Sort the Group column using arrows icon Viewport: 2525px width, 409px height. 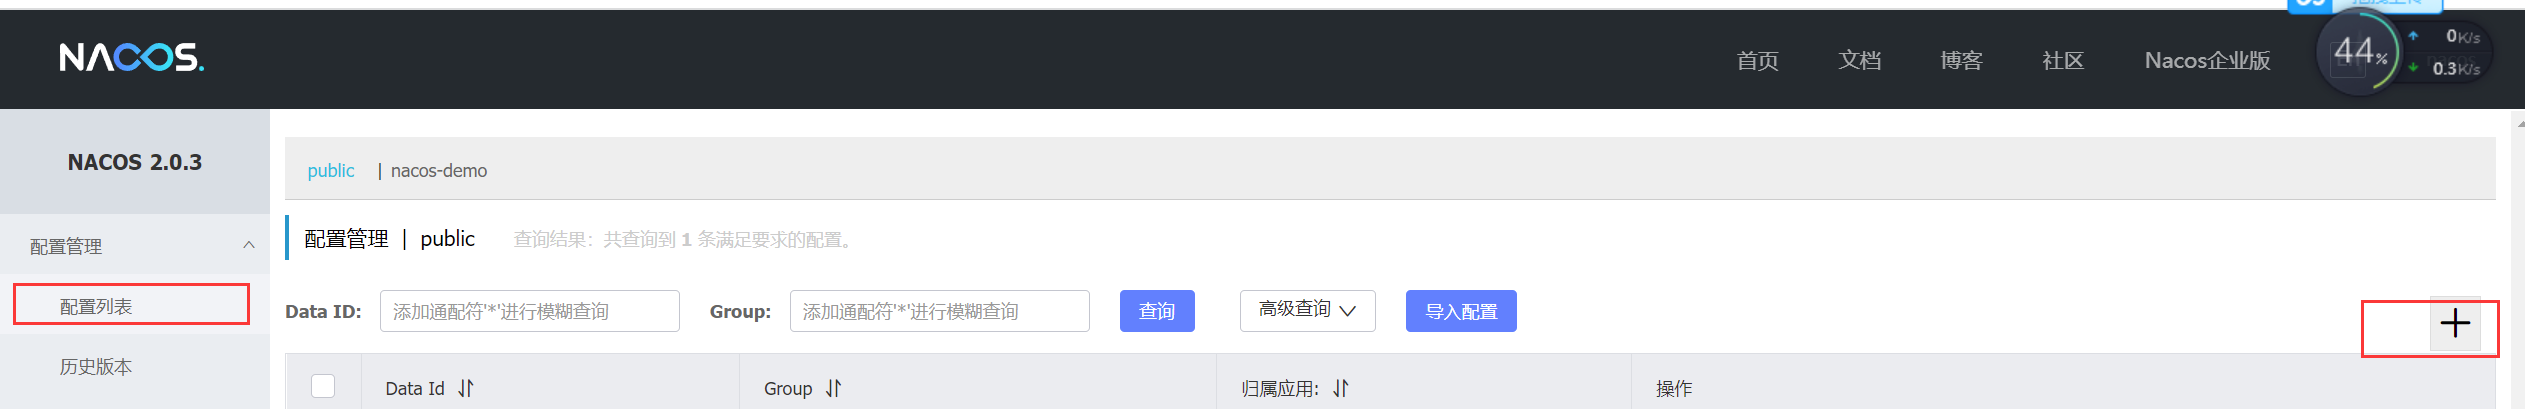point(834,388)
